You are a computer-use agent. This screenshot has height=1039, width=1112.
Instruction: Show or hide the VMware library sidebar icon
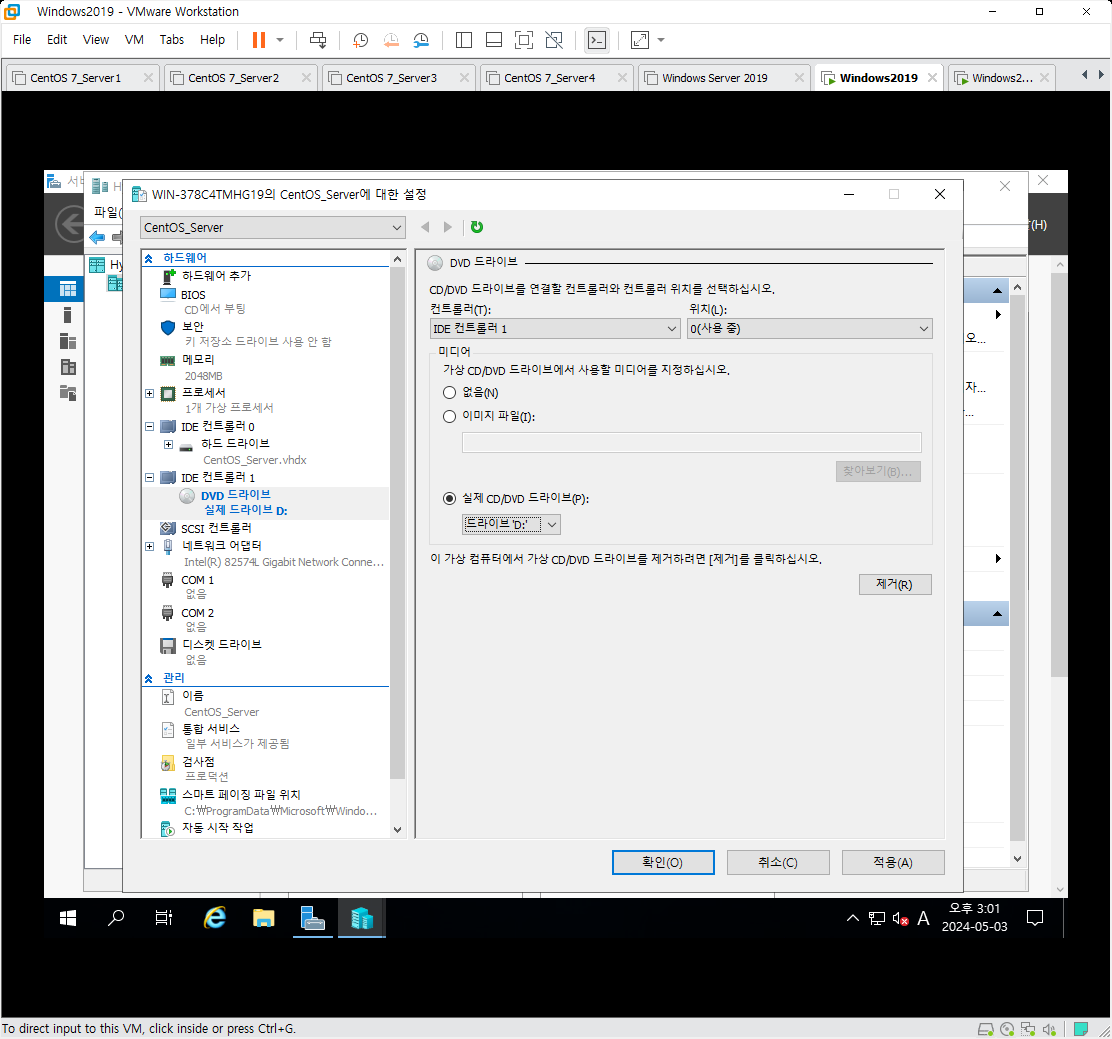point(464,40)
